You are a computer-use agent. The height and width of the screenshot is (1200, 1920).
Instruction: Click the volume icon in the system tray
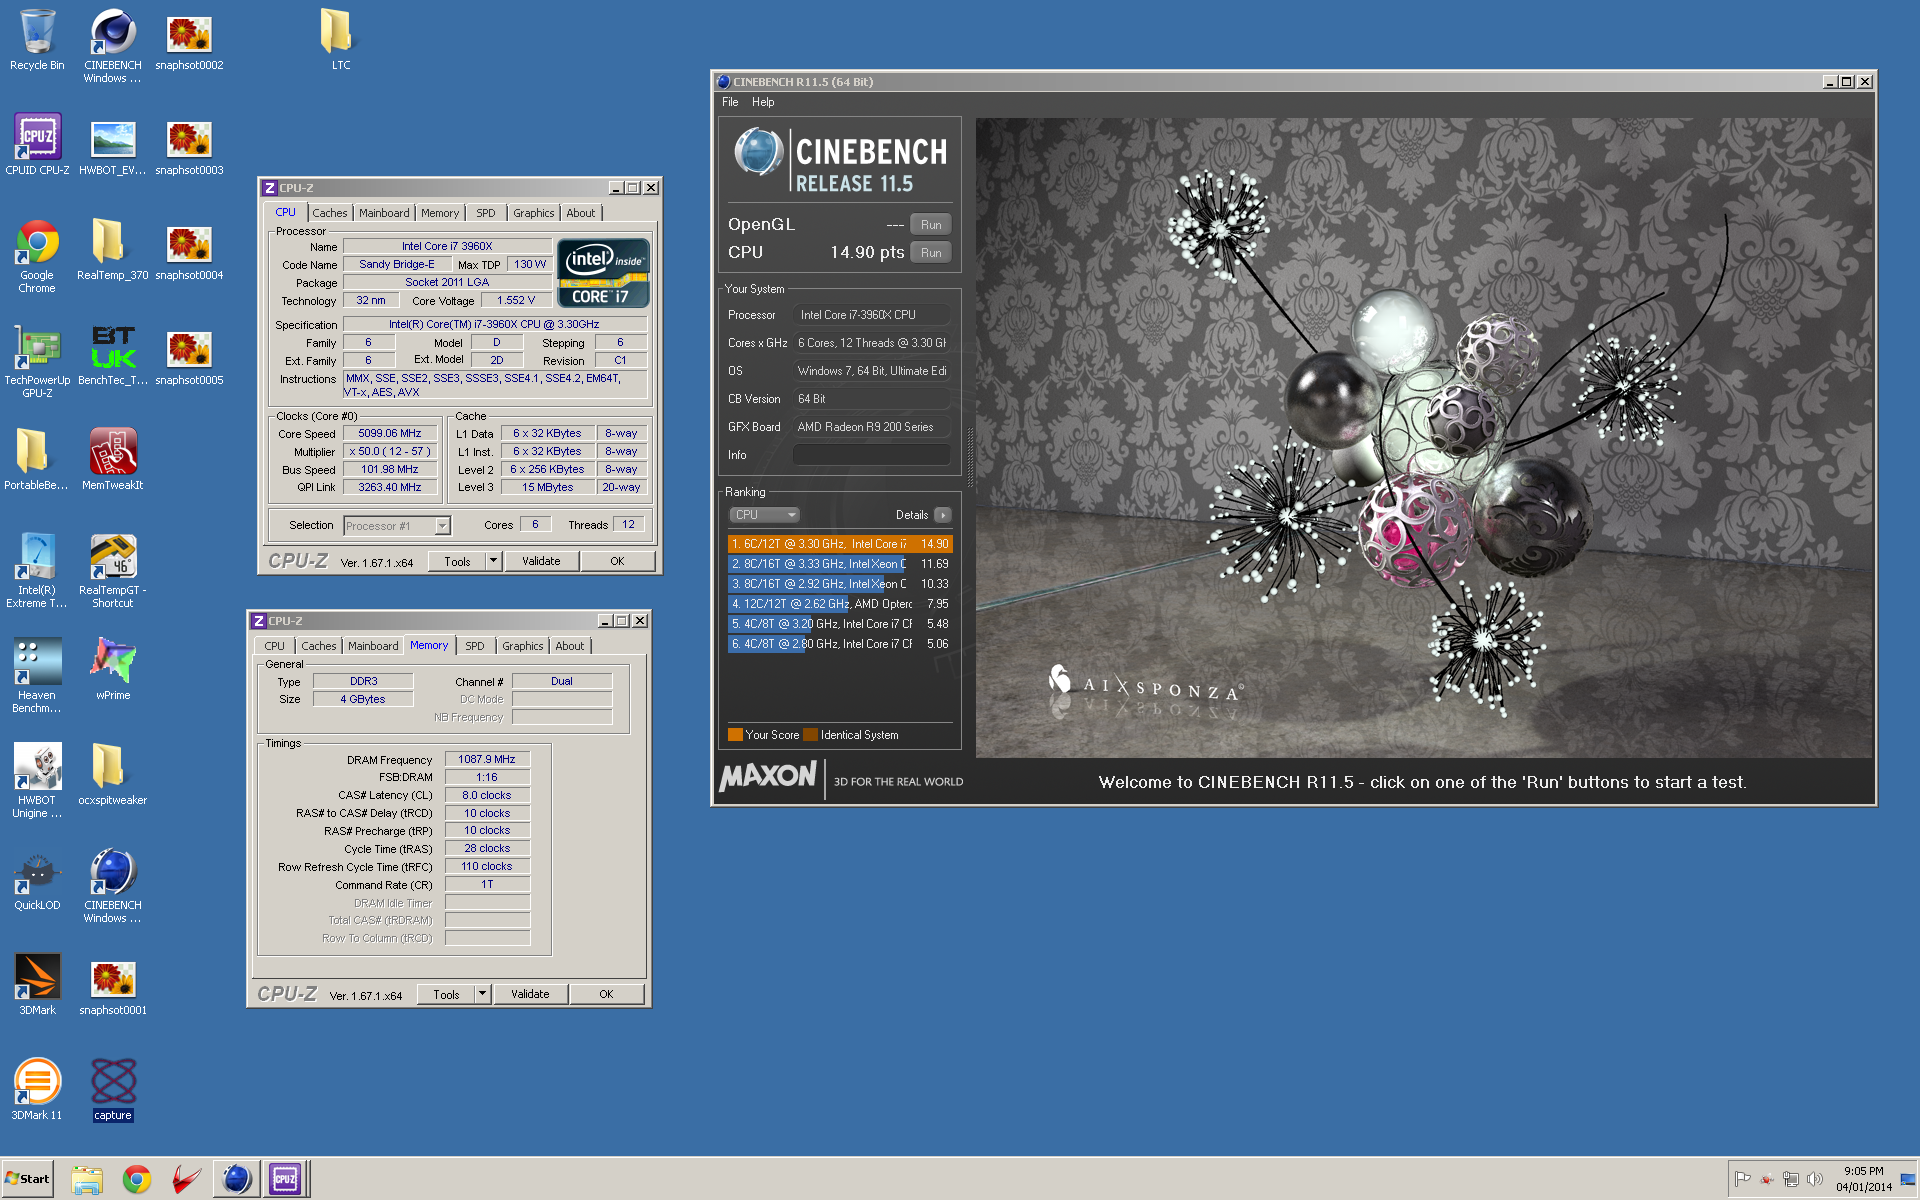(1814, 1179)
